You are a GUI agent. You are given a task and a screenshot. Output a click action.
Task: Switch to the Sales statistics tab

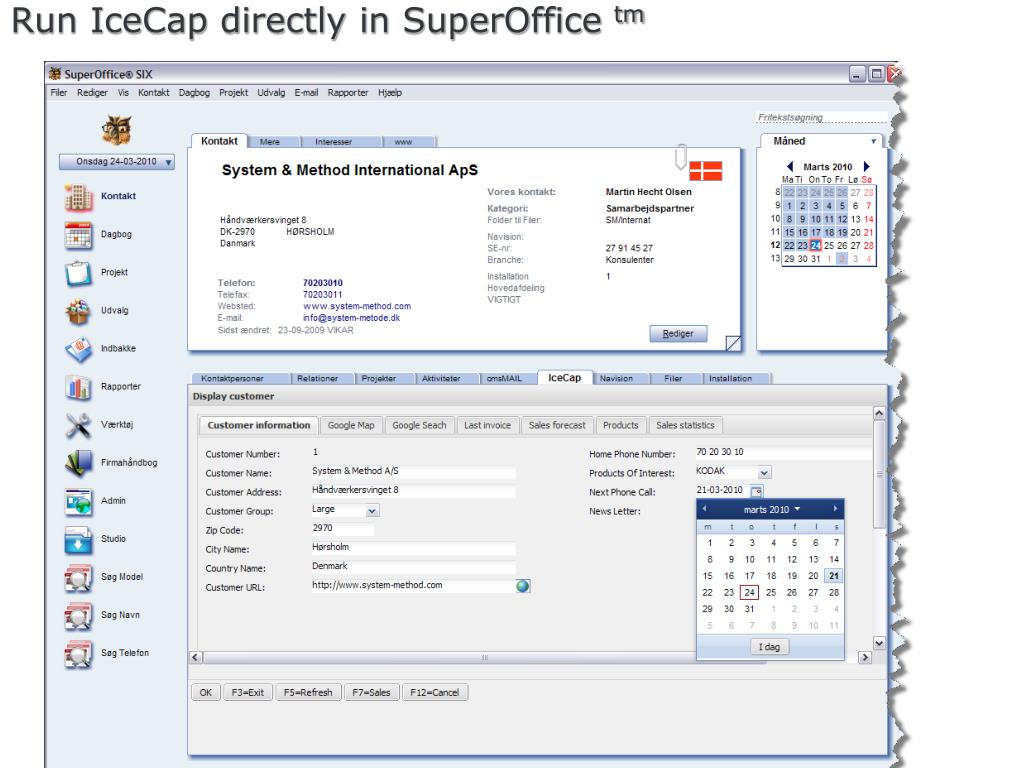[685, 425]
